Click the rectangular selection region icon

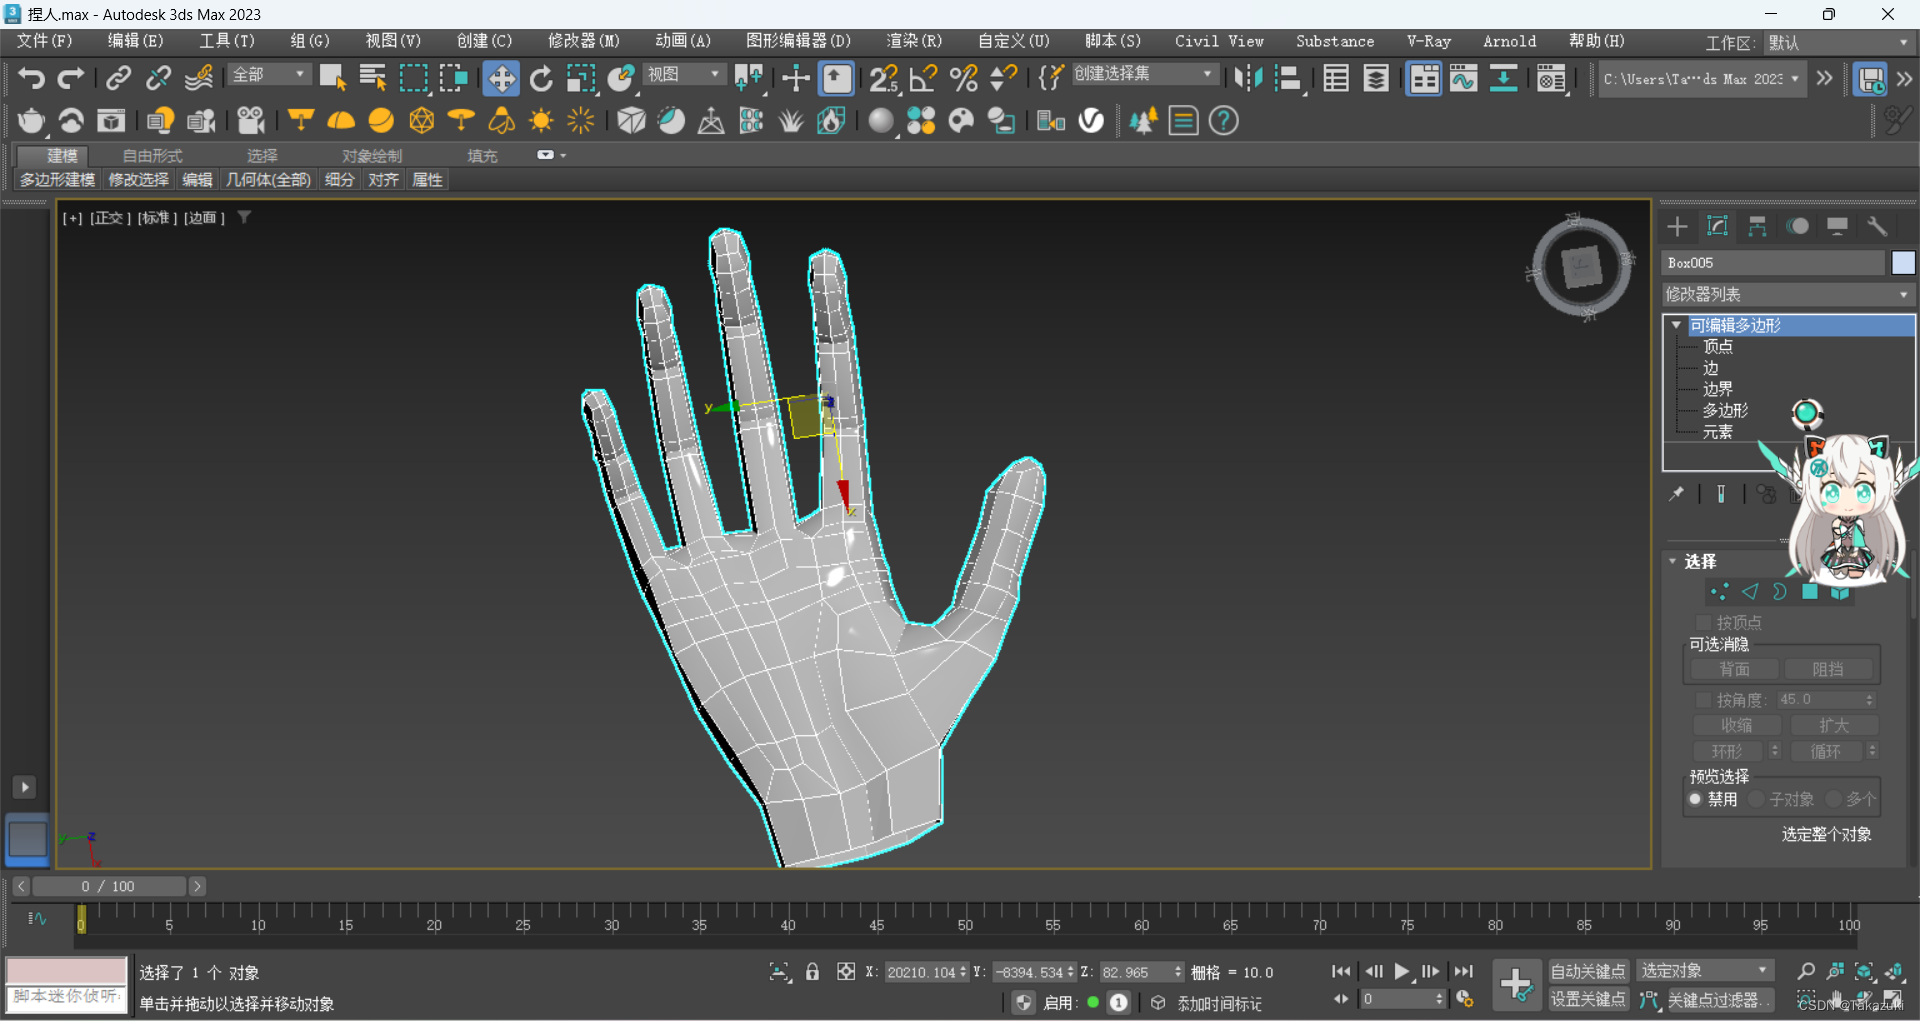click(x=413, y=78)
